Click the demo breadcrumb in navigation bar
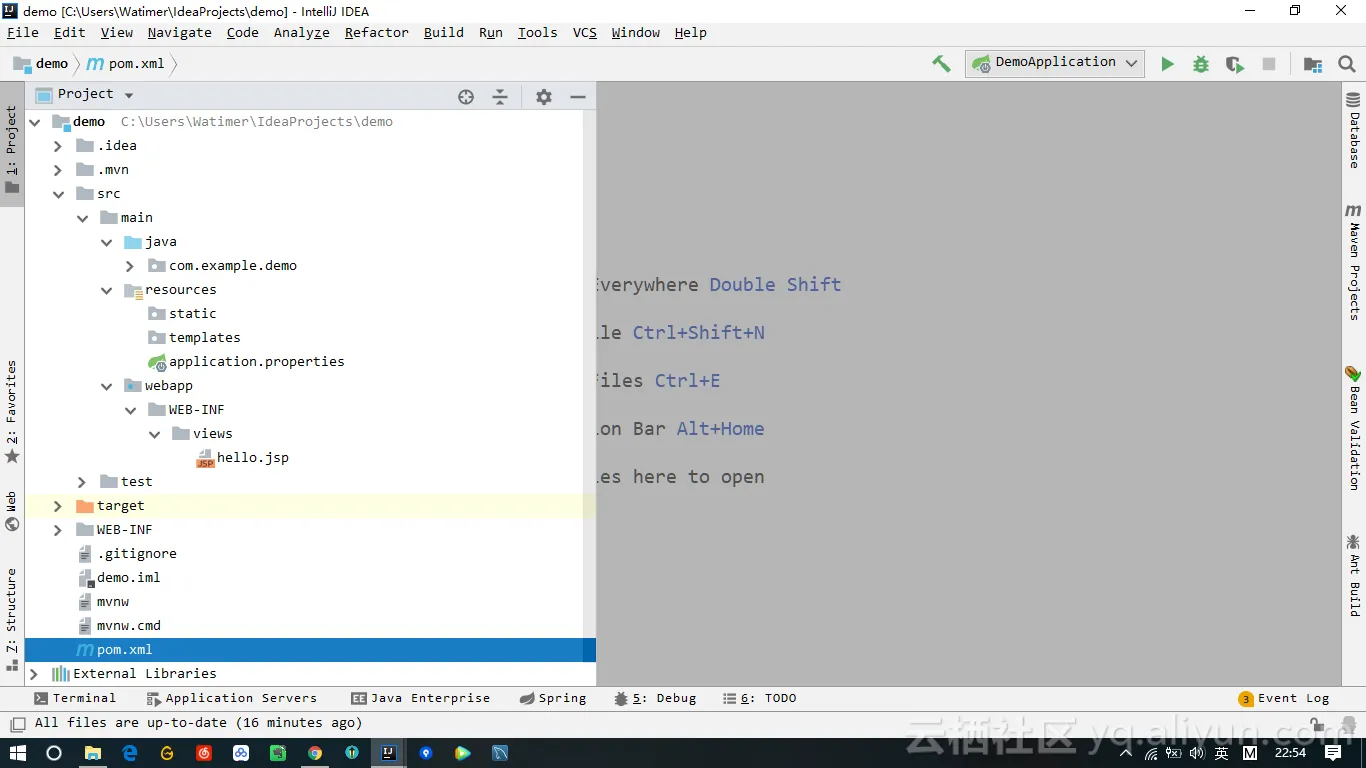 41,63
